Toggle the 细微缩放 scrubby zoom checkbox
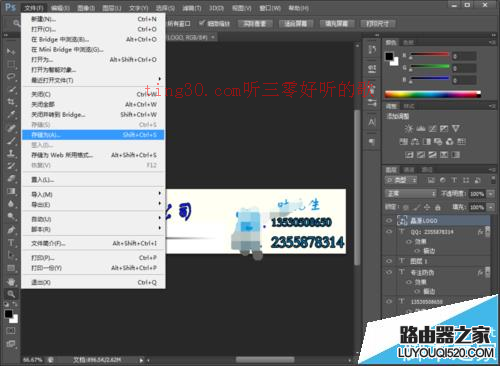The image size is (500, 366). [x=202, y=23]
